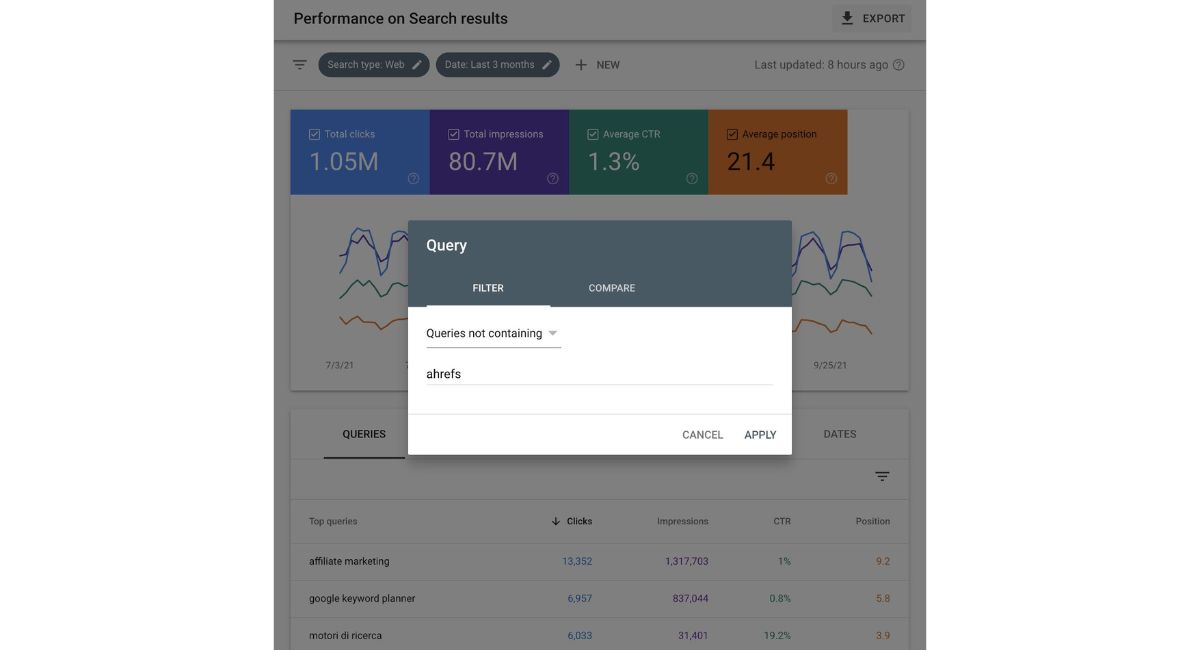
Task: Click the 1,317,703 impressions value
Action: [687, 562]
